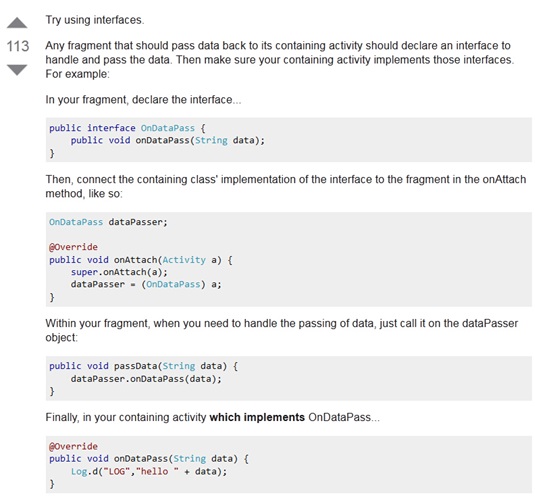This screenshot has width=535, height=496.
Task: Click the "super.onAttach(a);" code line
Action: (x=119, y=272)
